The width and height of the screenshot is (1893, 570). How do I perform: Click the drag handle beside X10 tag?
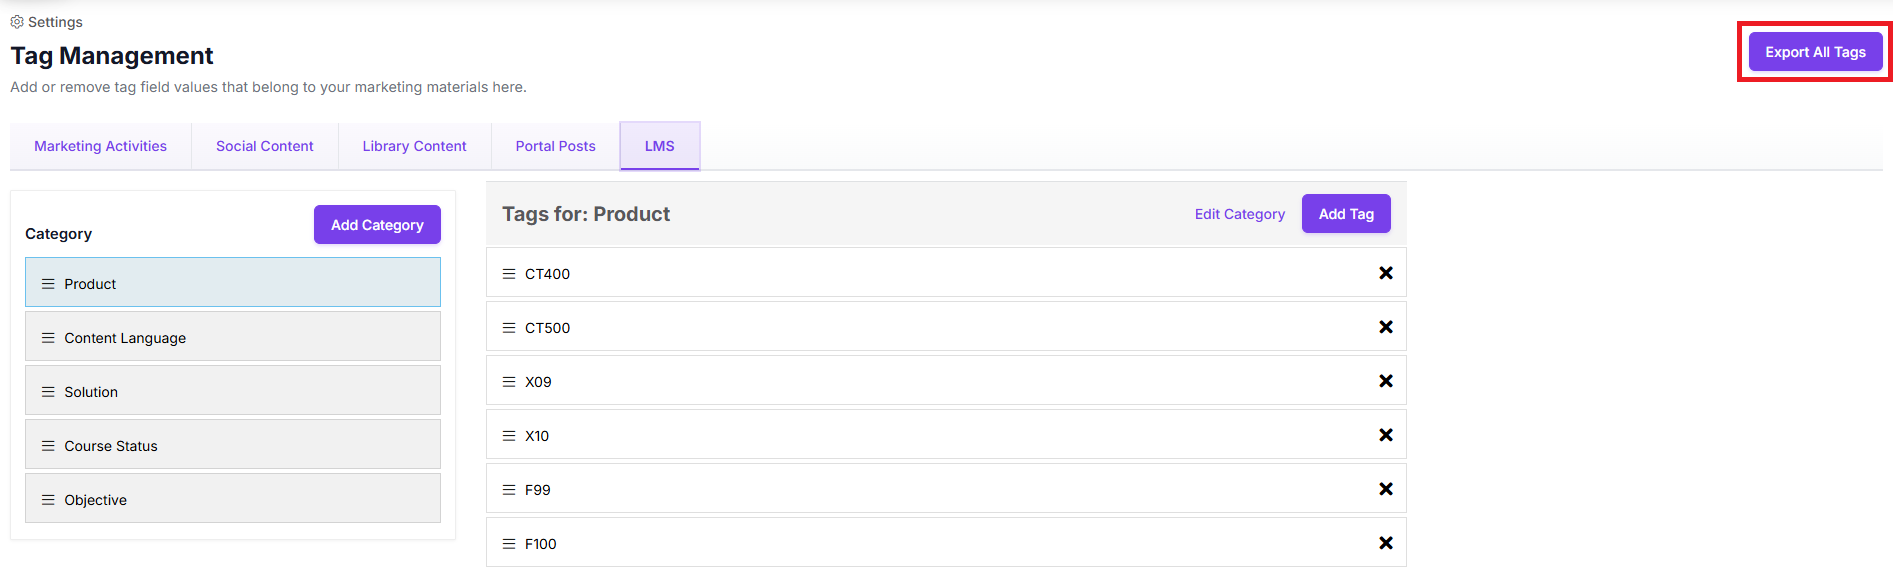coord(509,436)
